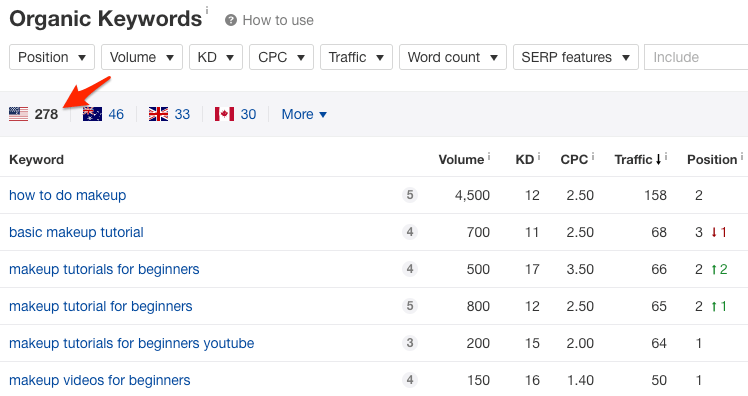Click SERP features badge for 'basic makeup tutorial'

[x=410, y=232]
